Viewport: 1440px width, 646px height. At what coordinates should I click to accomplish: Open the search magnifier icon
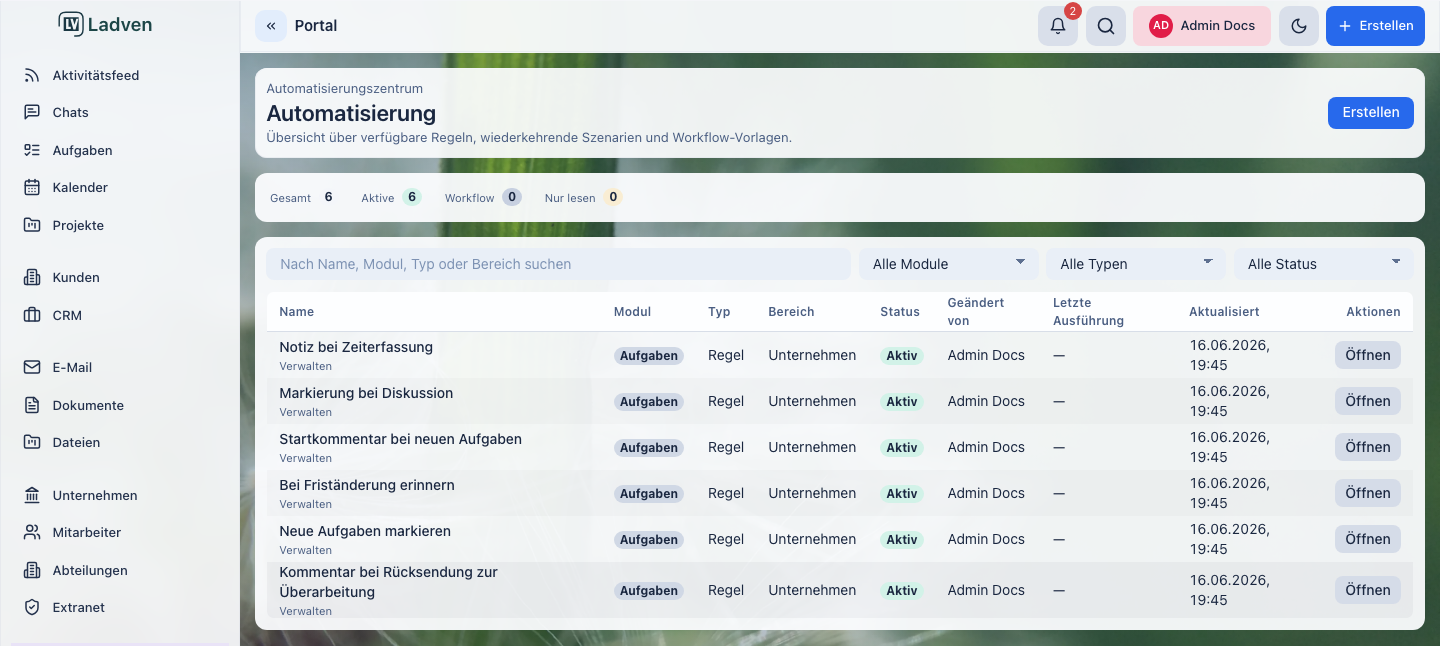1106,26
